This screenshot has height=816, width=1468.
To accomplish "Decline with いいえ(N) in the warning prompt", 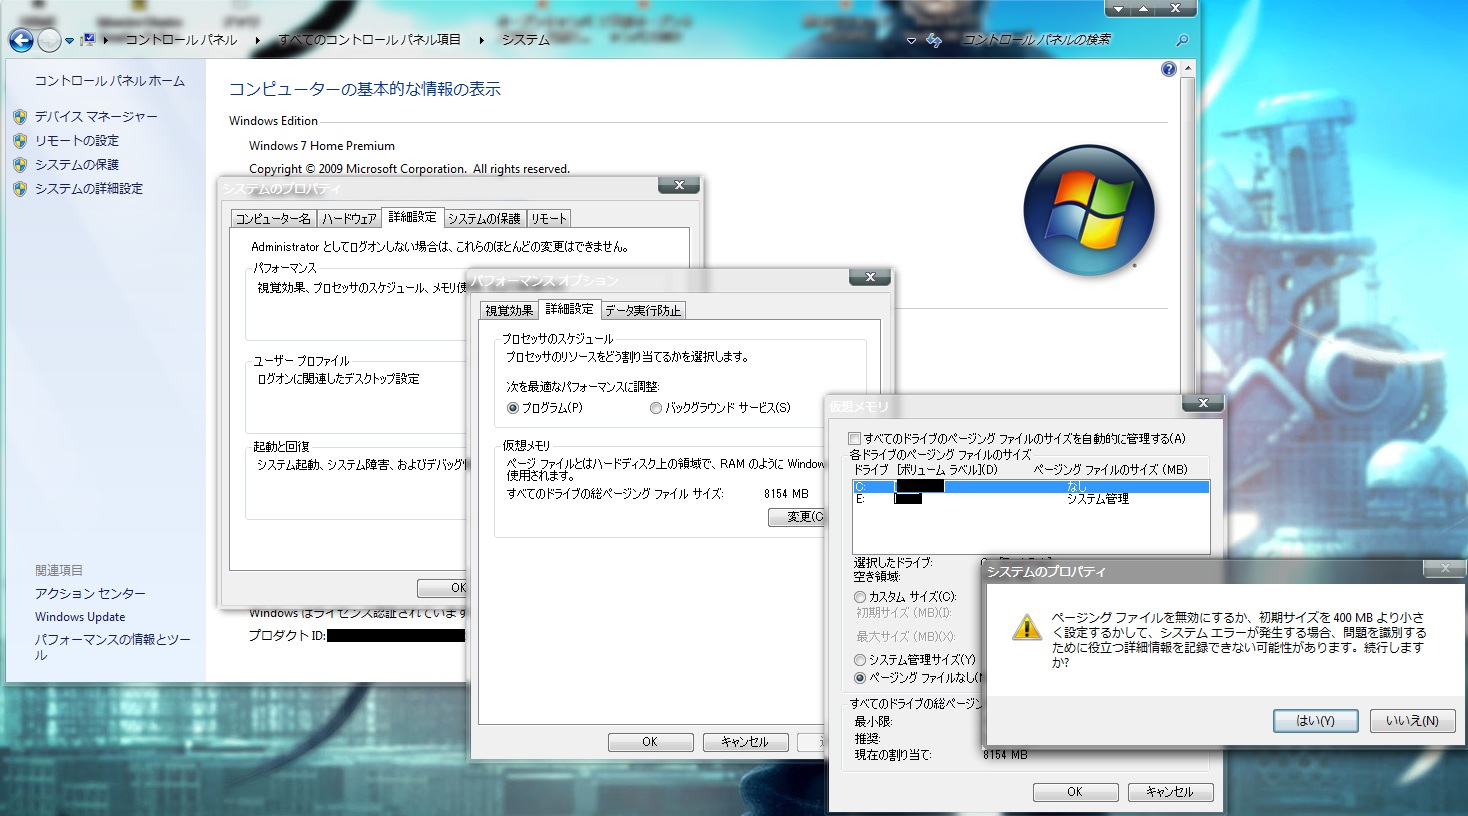I will (x=1412, y=721).
